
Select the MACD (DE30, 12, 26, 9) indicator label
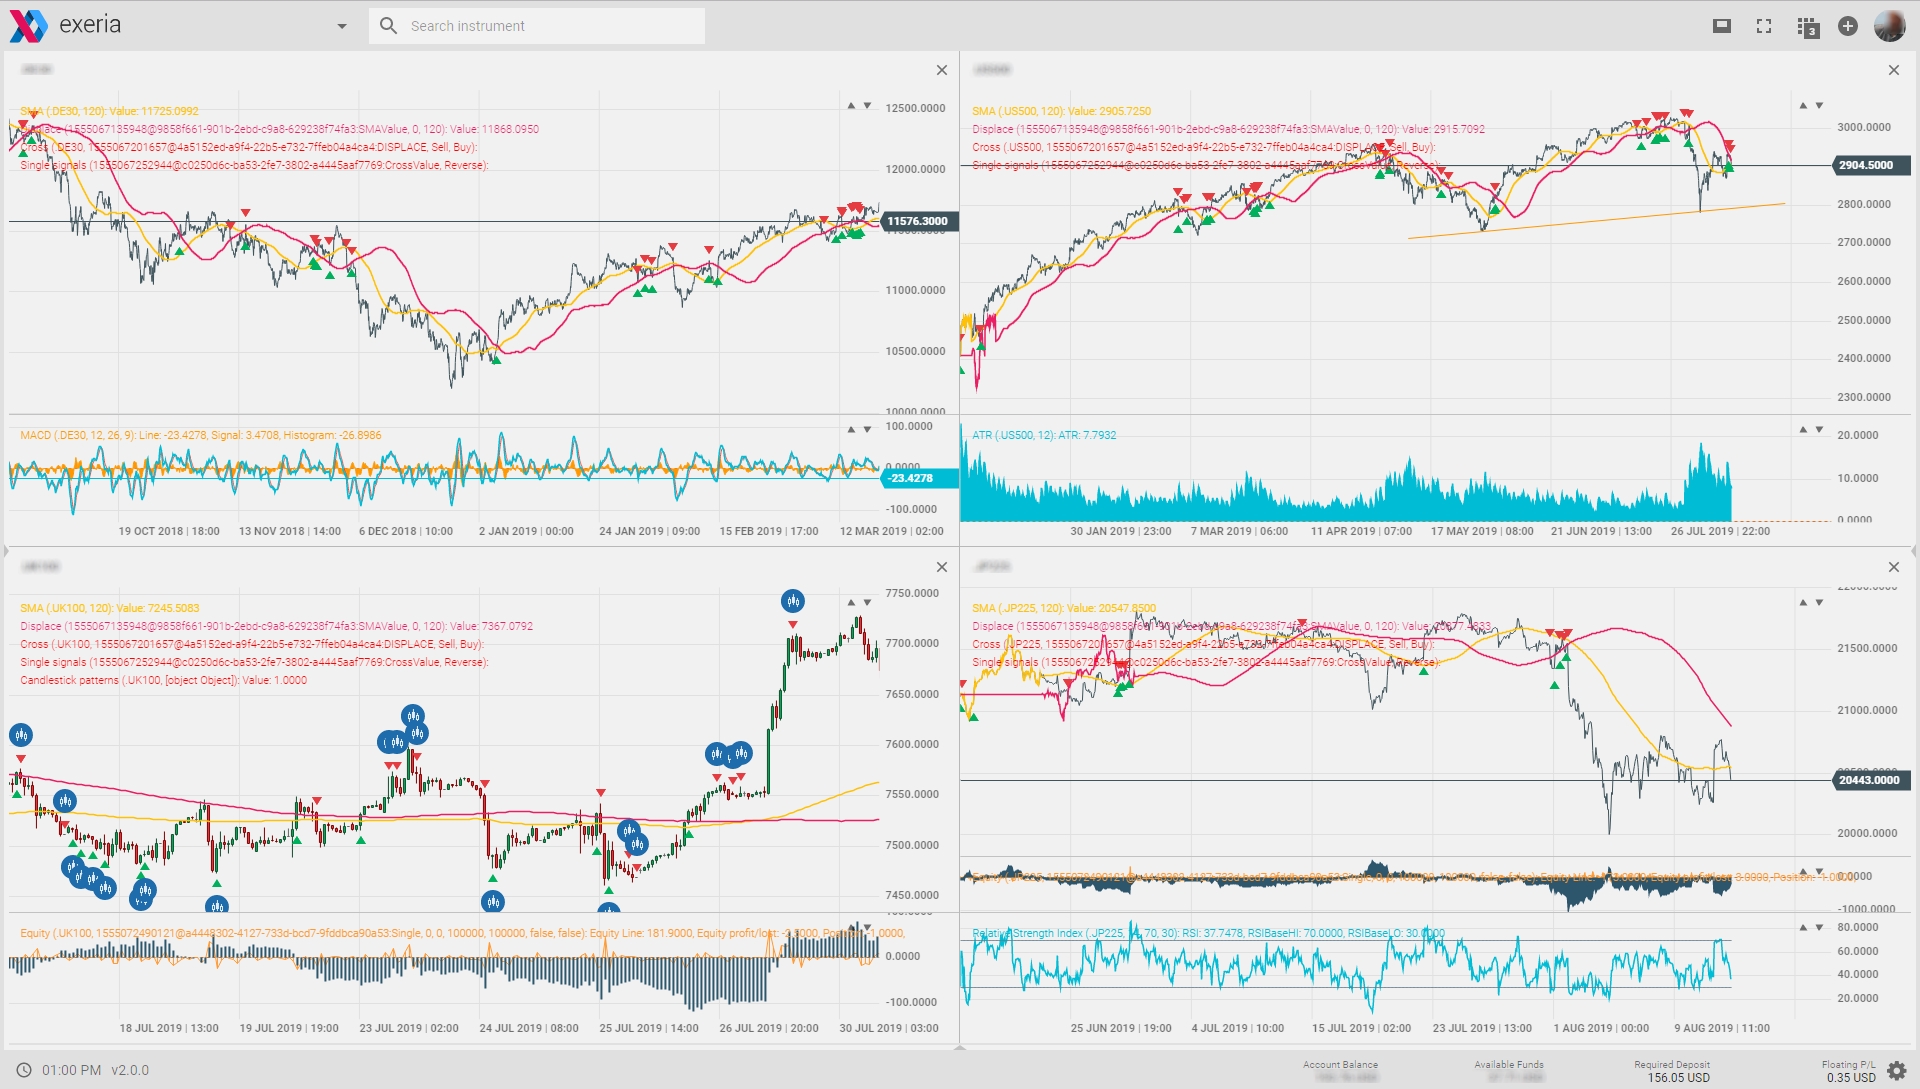(200, 435)
